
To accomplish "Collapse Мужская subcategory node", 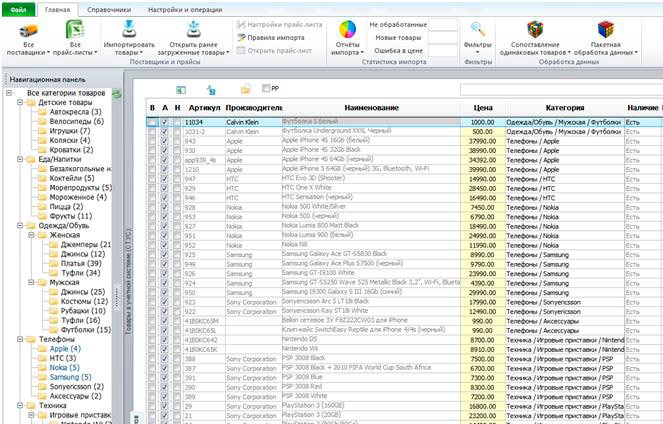I will tap(31, 282).
